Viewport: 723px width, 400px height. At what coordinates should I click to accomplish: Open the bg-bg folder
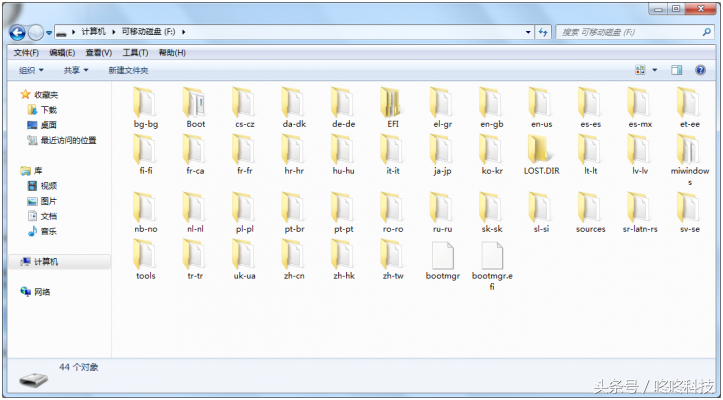146,107
